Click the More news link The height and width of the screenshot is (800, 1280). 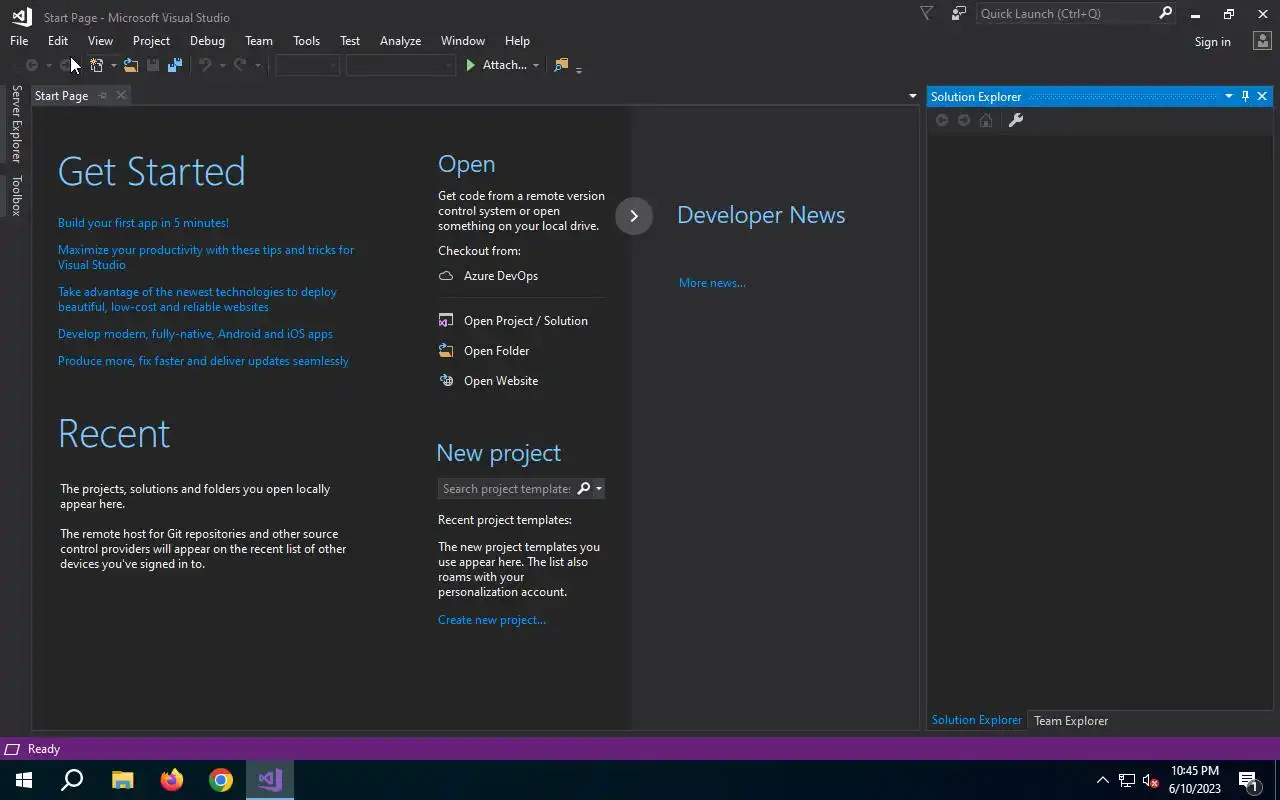pyautogui.click(x=712, y=283)
